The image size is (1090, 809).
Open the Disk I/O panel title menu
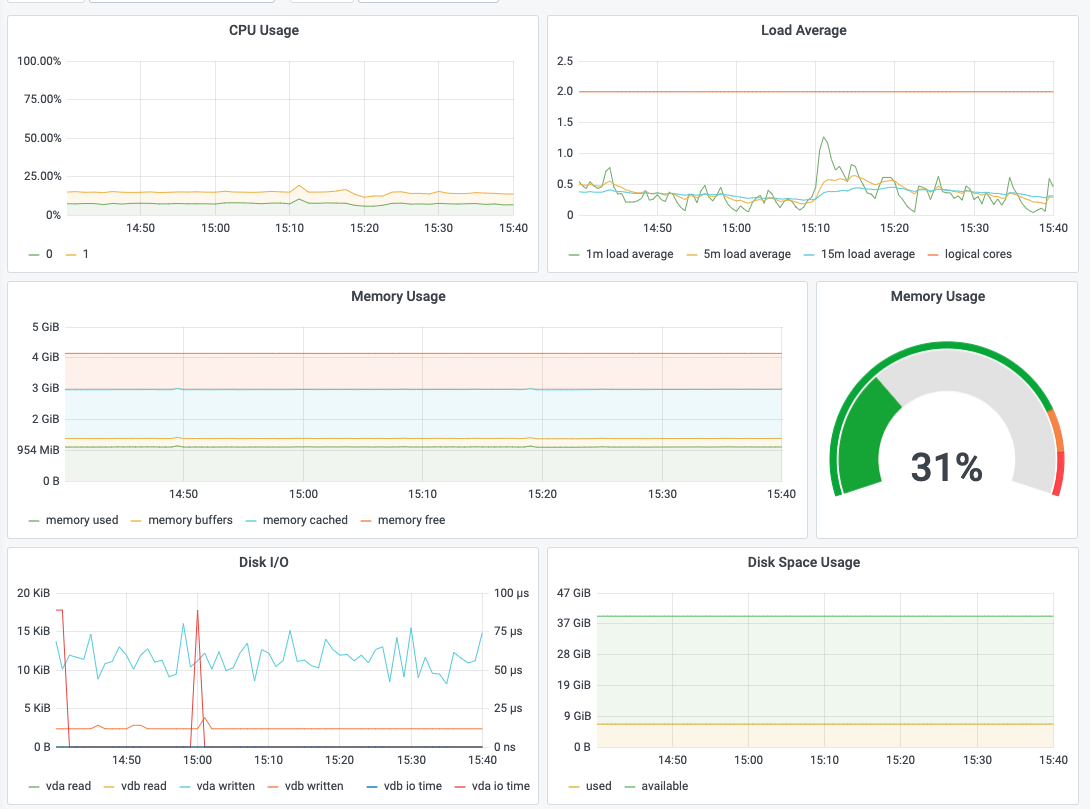pos(263,562)
